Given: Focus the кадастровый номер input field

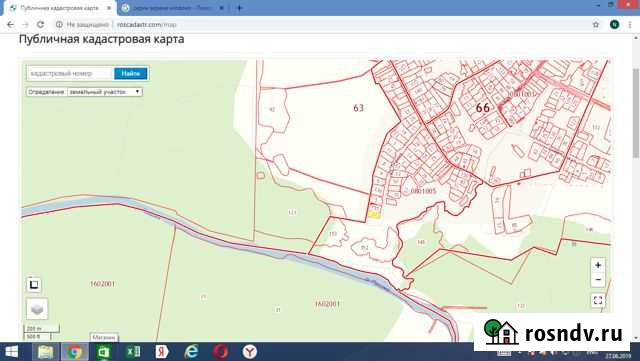Looking at the screenshot, I should pos(70,74).
